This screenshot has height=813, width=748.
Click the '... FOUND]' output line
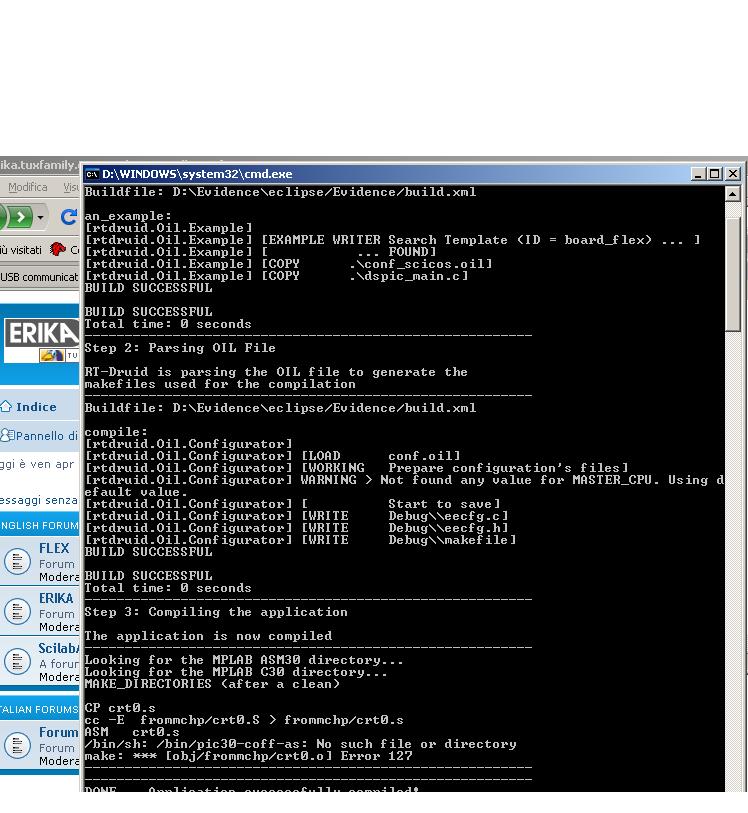[x=260, y=252]
